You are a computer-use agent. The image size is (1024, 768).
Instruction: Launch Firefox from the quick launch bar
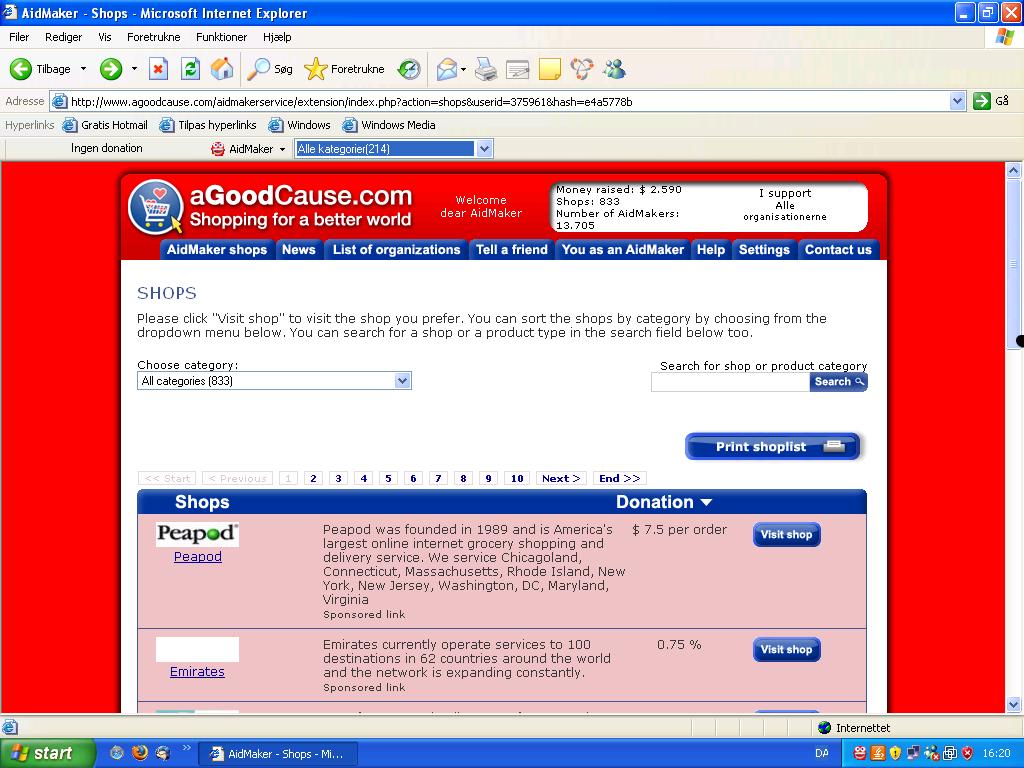point(140,753)
